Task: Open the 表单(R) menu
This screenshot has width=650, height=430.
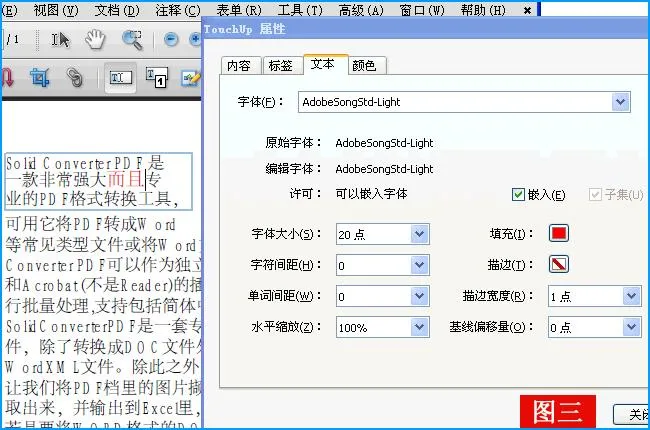Action: [x=239, y=10]
